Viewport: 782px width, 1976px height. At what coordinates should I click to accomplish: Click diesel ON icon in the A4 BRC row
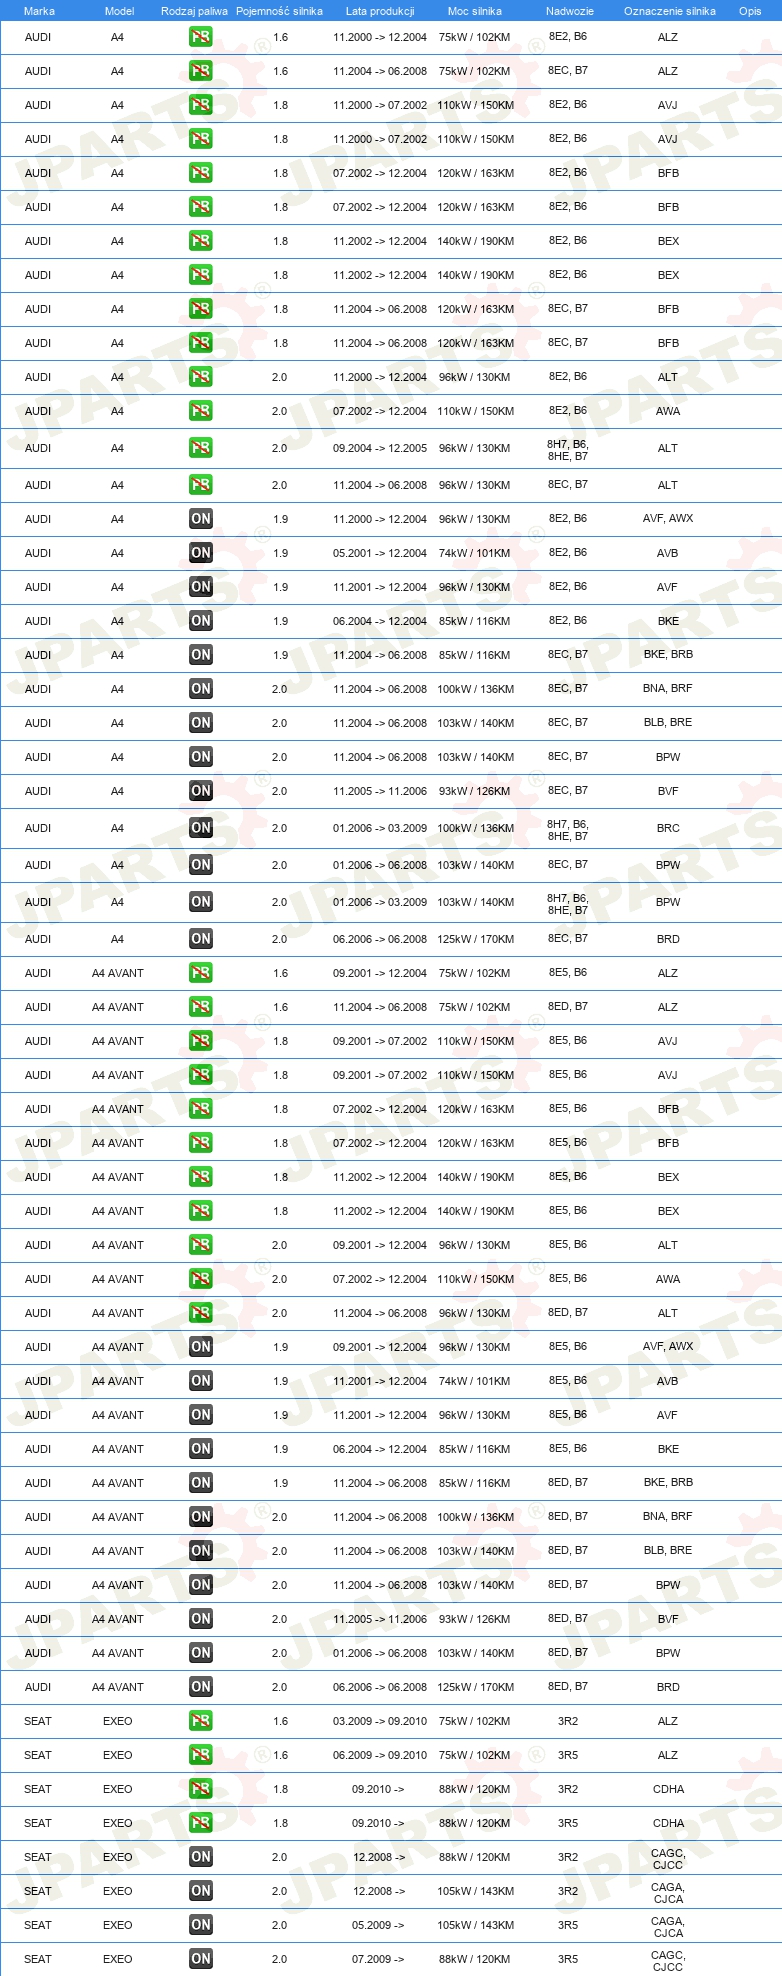[201, 828]
